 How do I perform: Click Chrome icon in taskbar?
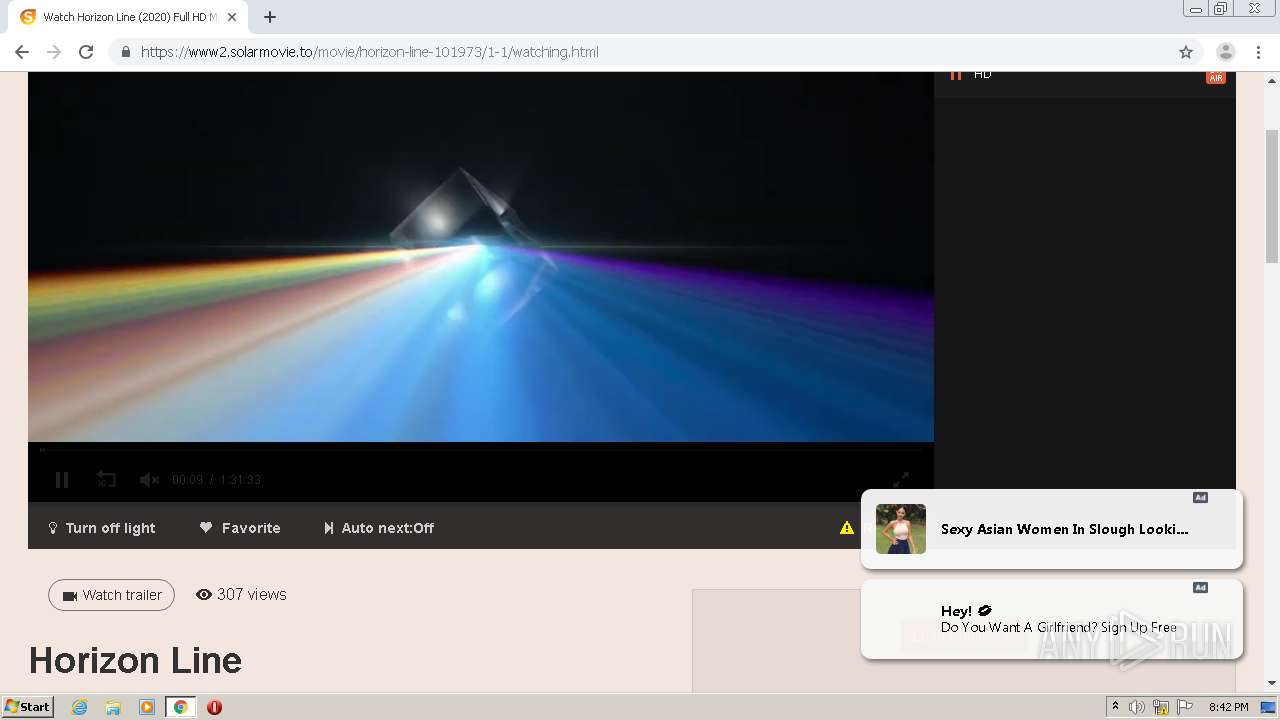(181, 707)
